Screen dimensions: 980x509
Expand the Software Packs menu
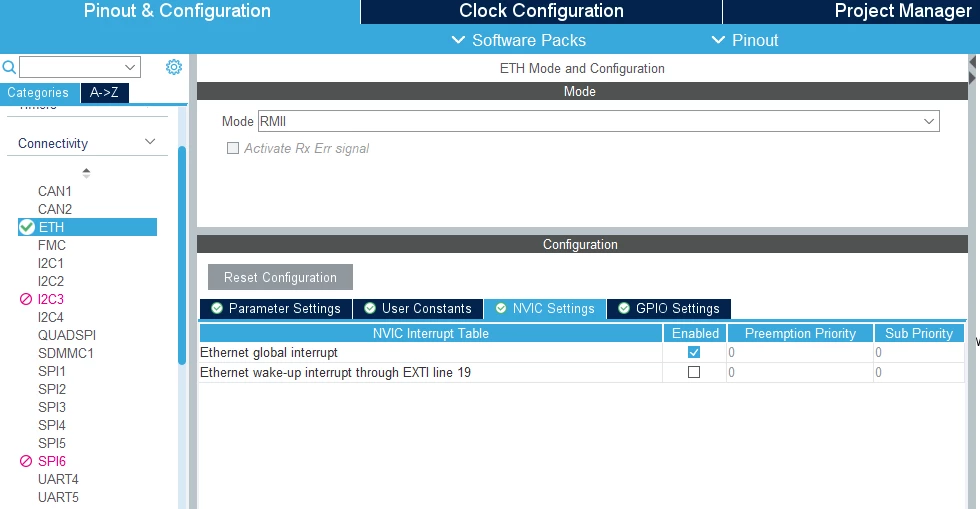point(518,40)
